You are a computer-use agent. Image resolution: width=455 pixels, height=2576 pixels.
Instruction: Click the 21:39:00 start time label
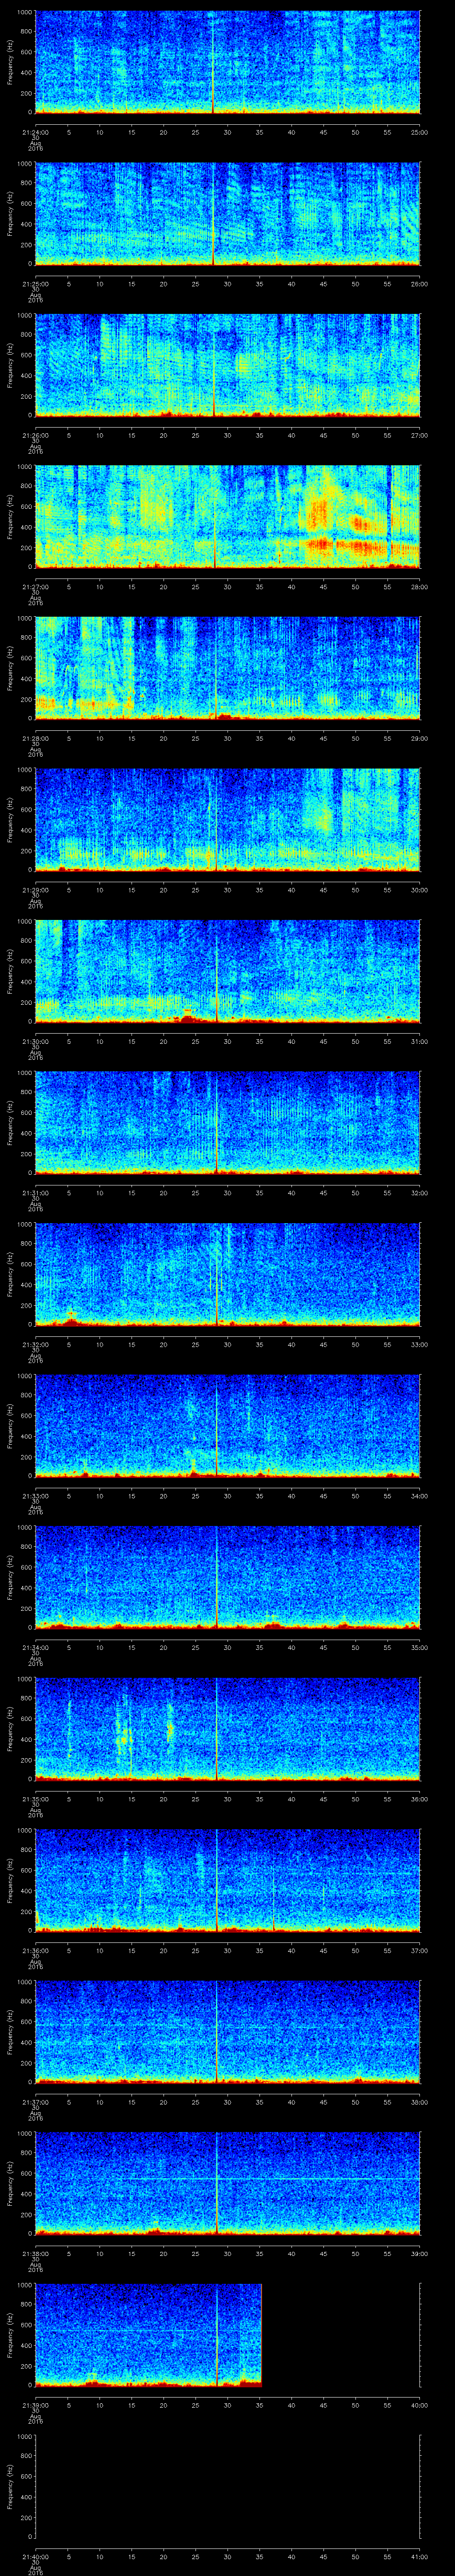click(x=35, y=2405)
